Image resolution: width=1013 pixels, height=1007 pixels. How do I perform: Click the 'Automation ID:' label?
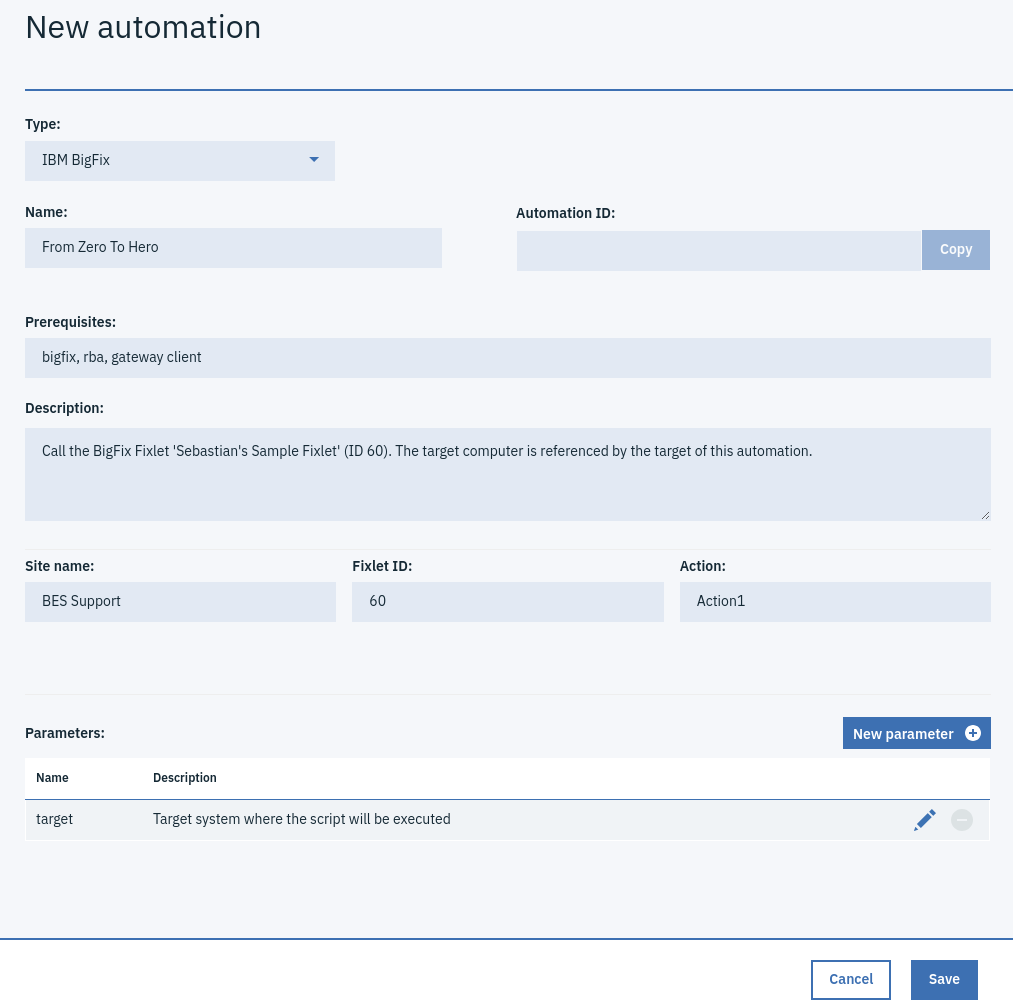coord(565,213)
